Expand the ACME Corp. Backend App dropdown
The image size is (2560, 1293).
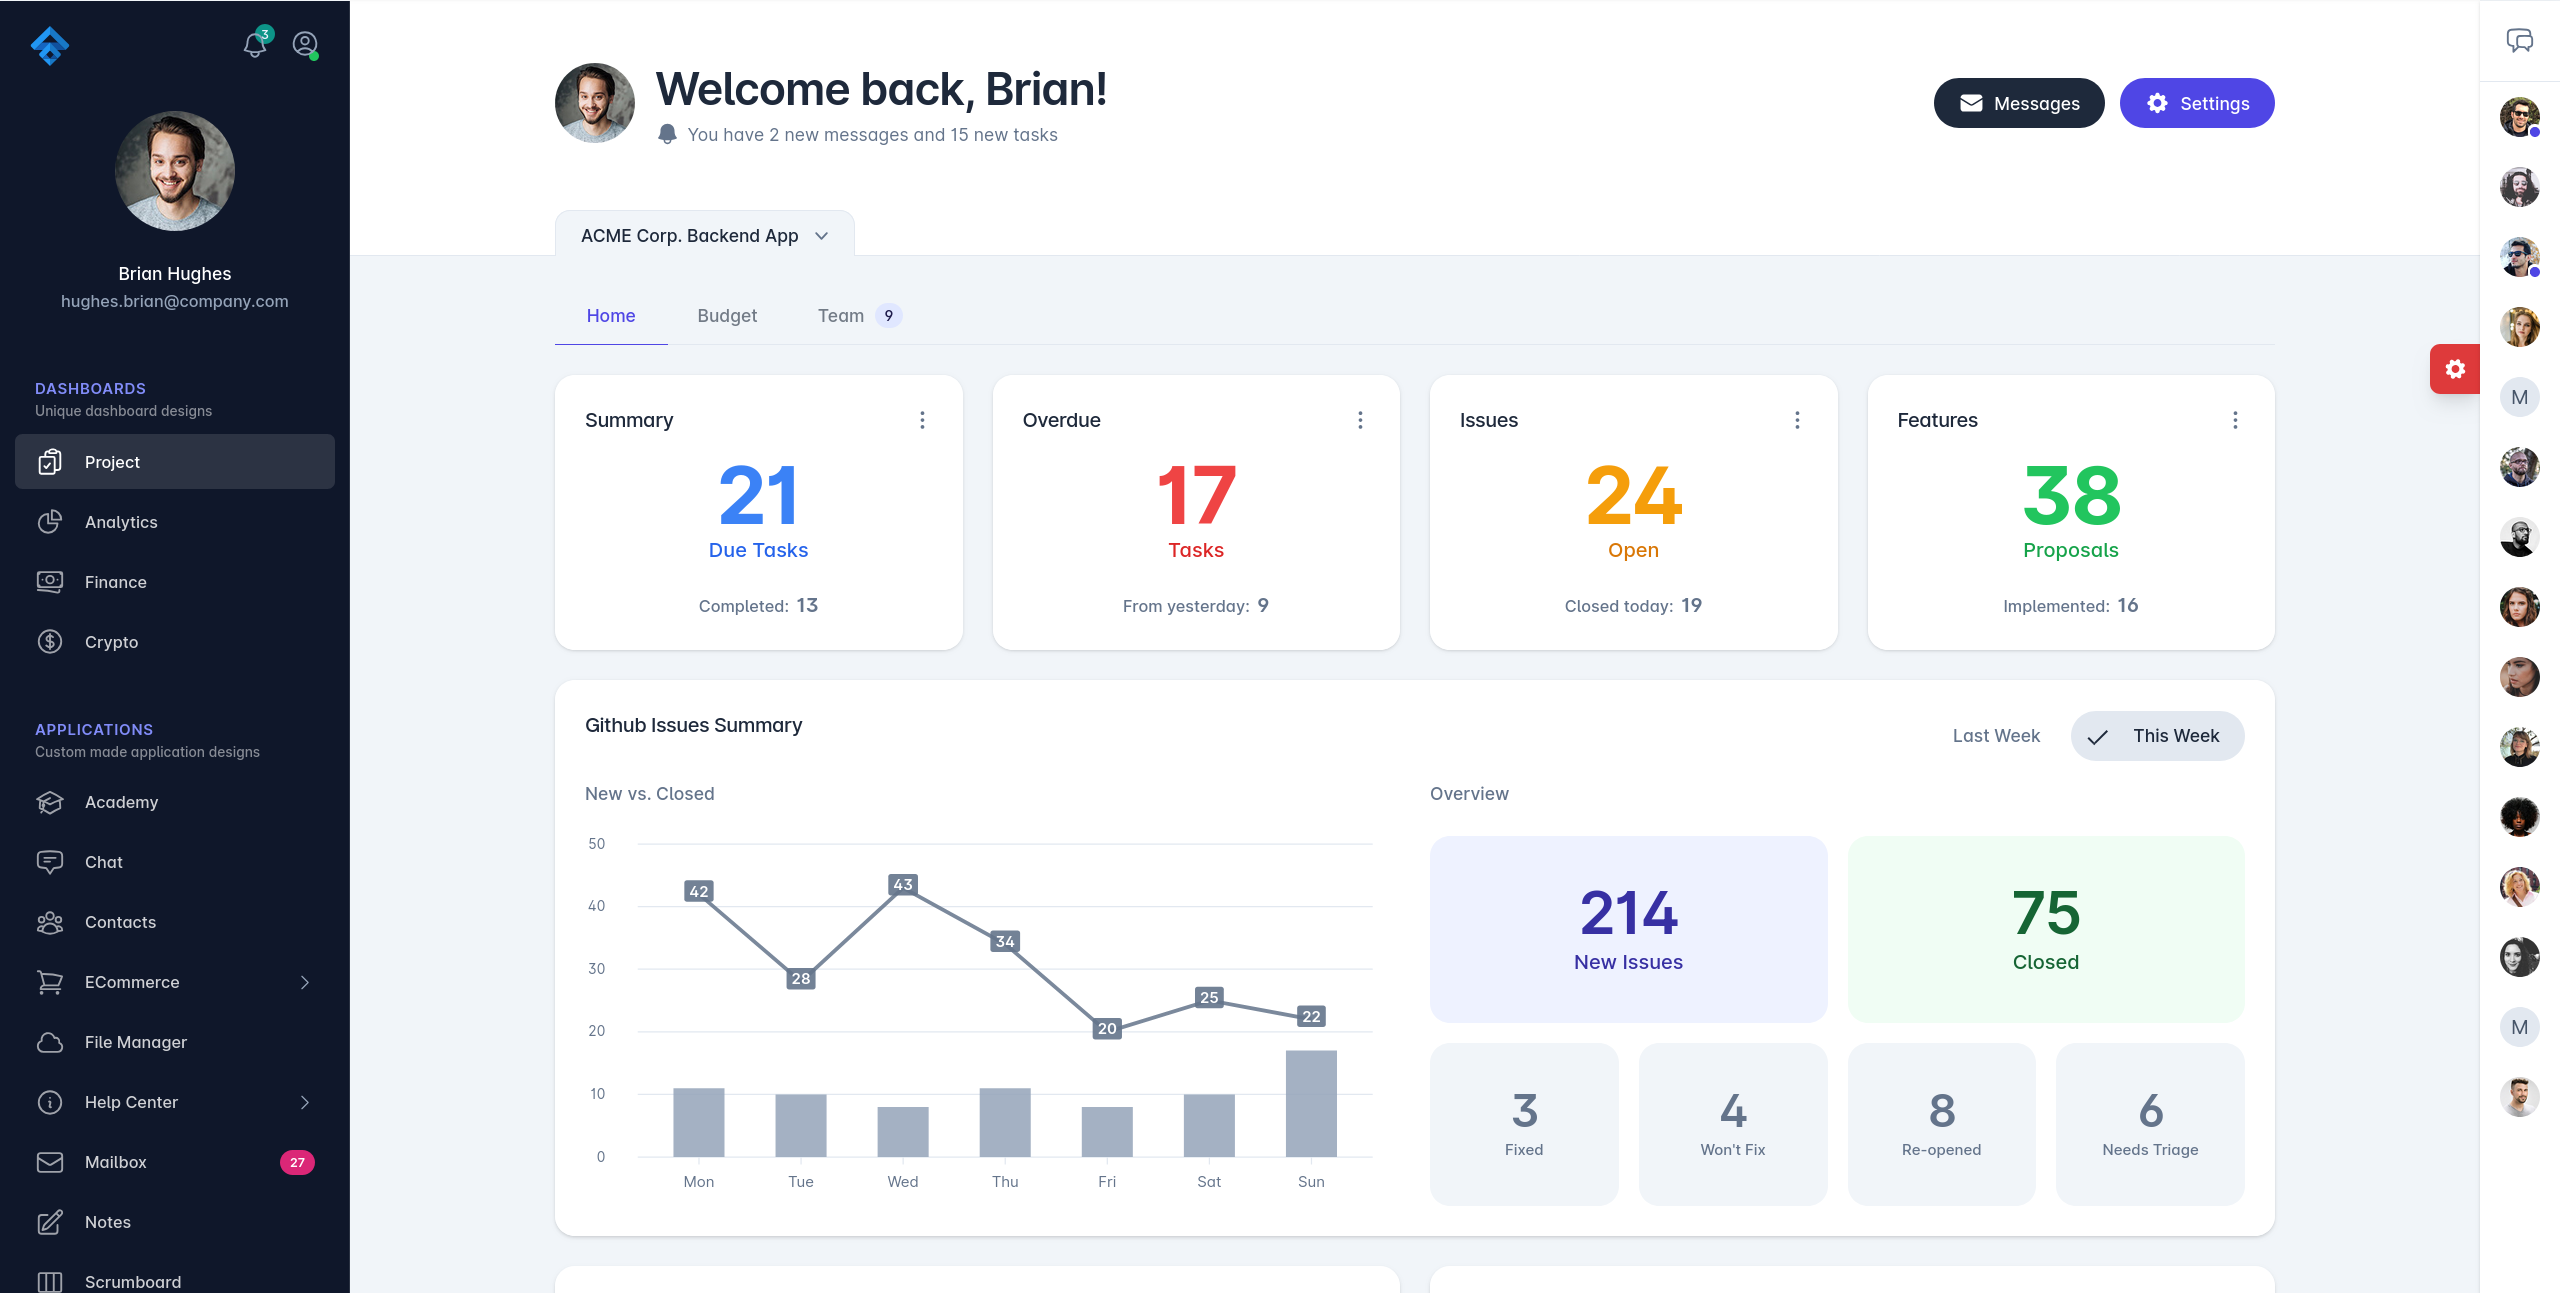pyautogui.click(x=821, y=236)
